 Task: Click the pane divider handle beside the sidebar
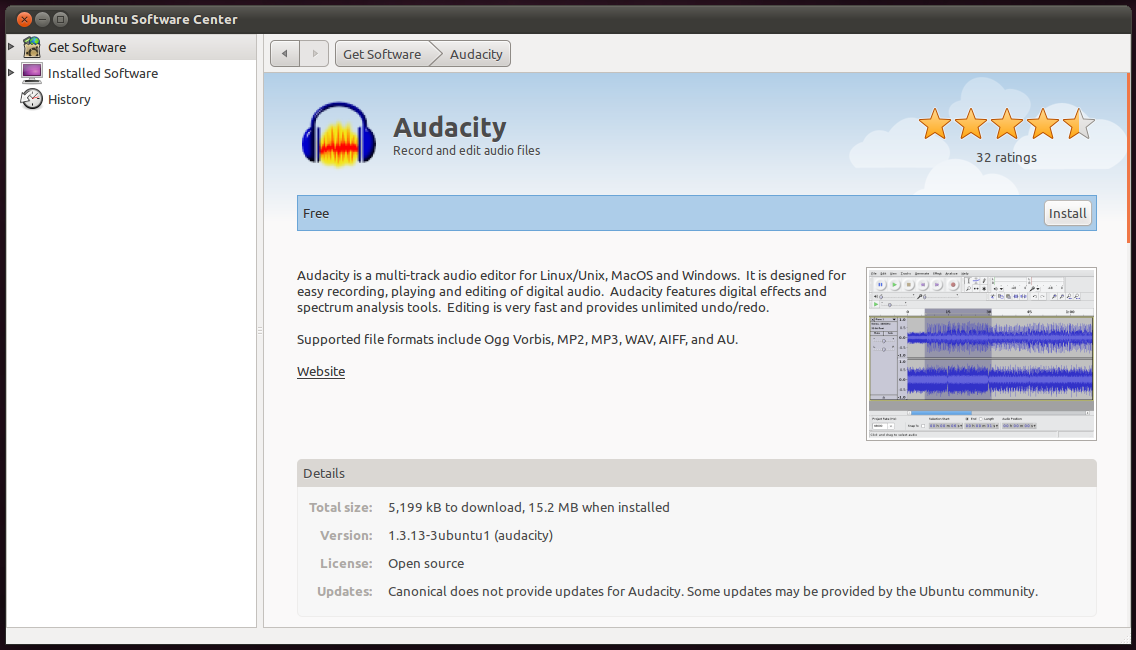(x=260, y=330)
